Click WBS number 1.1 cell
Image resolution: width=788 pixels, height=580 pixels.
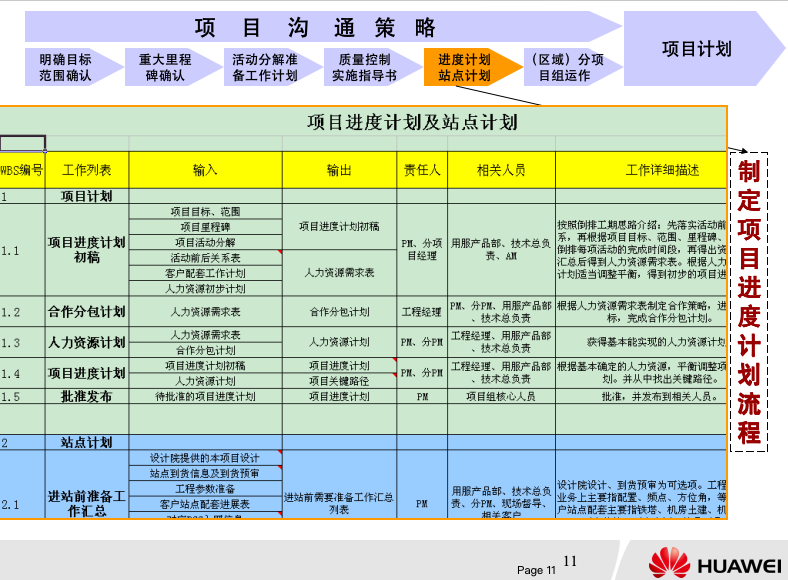[22, 250]
